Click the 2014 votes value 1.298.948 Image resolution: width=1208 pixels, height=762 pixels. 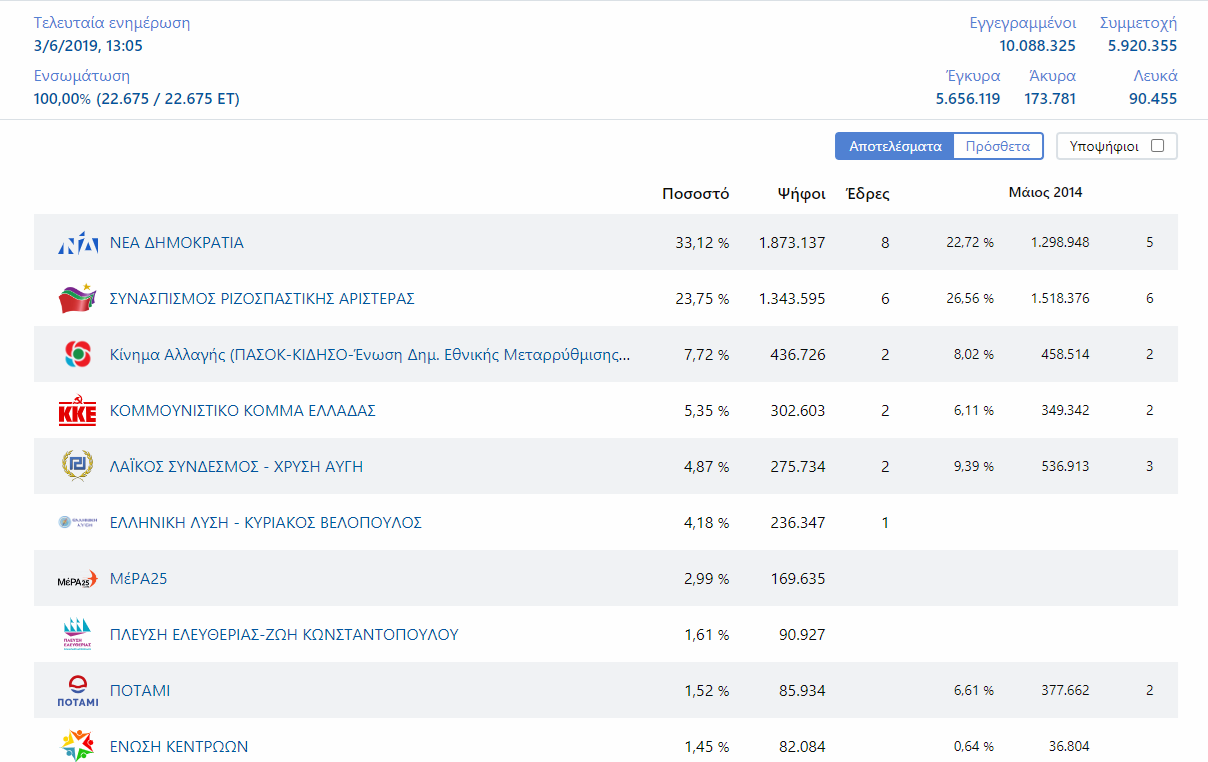click(x=1060, y=243)
